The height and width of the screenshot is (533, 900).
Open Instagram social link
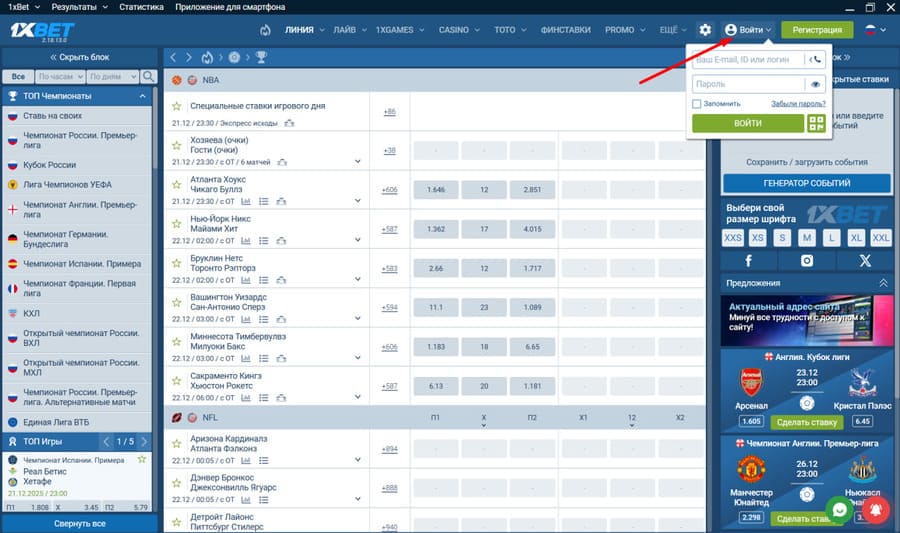806,261
